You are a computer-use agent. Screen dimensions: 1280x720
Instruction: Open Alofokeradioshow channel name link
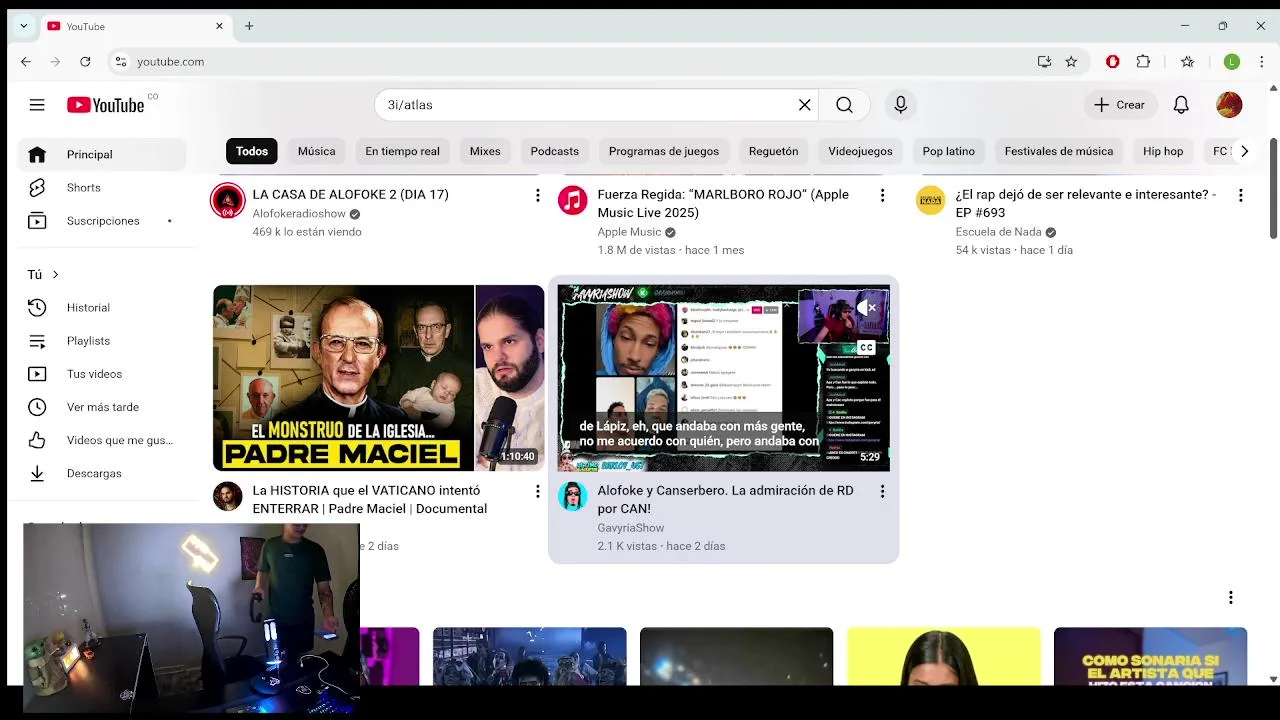299,214
